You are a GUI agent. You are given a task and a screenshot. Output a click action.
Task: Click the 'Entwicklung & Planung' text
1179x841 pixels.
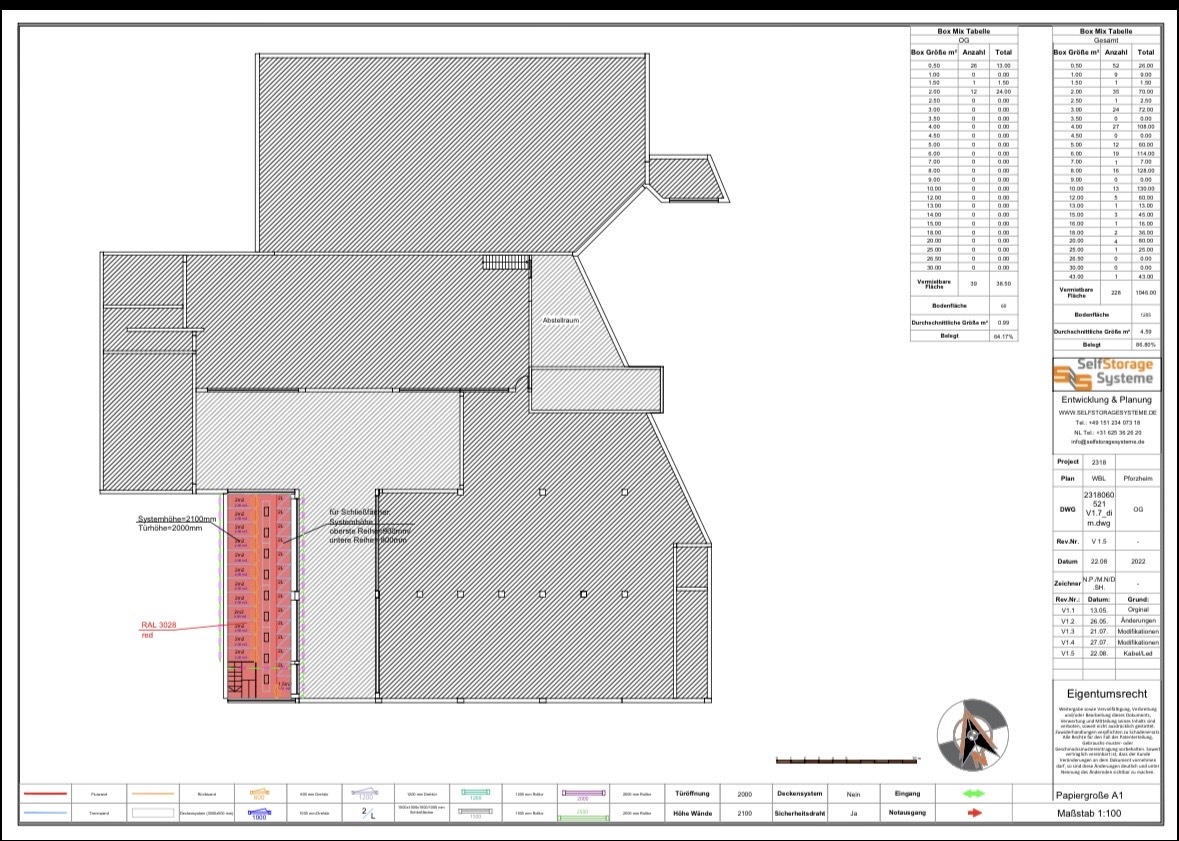coord(1106,399)
